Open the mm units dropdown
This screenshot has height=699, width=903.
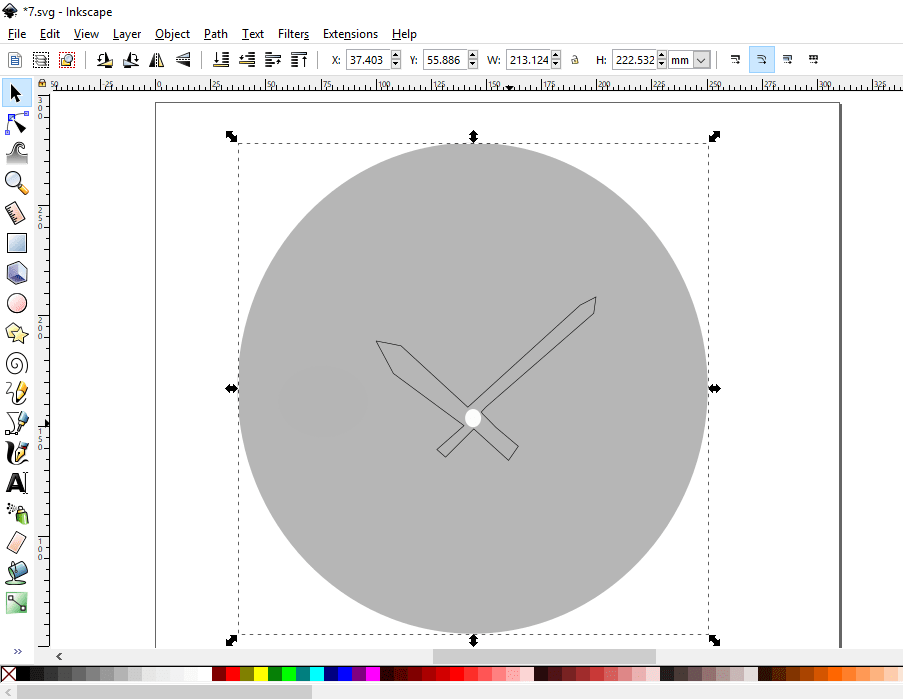[701, 60]
